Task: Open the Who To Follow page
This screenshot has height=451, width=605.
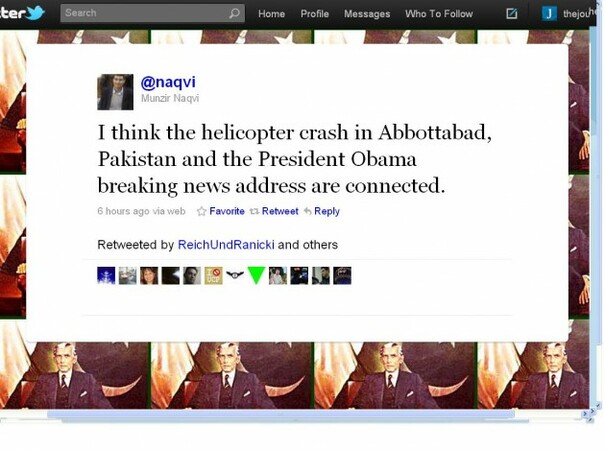Action: (x=439, y=14)
